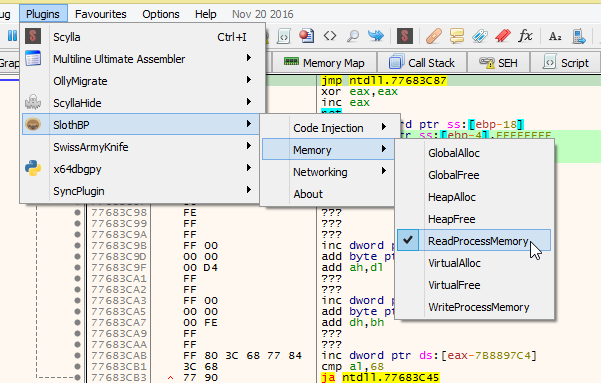This screenshot has height=383, width=601.
Task: Click the labels tag toolbar icon
Action: tap(479, 36)
